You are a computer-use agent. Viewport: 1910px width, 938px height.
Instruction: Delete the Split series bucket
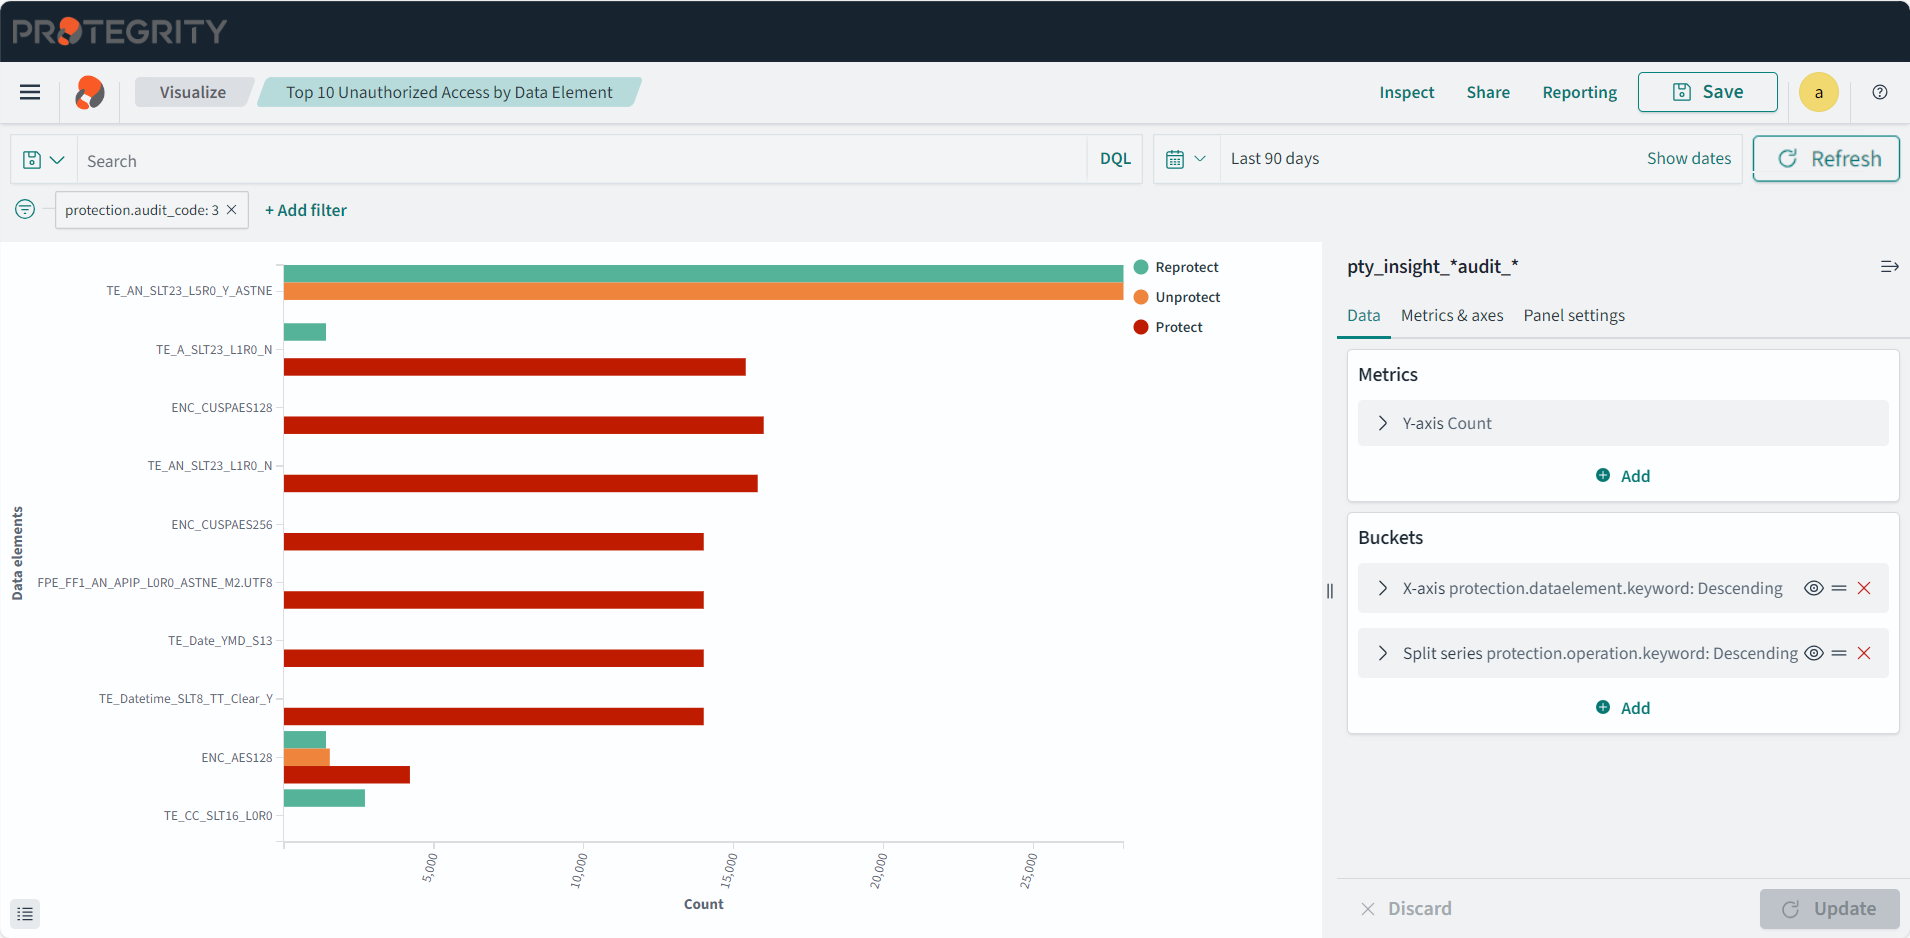[x=1864, y=653]
